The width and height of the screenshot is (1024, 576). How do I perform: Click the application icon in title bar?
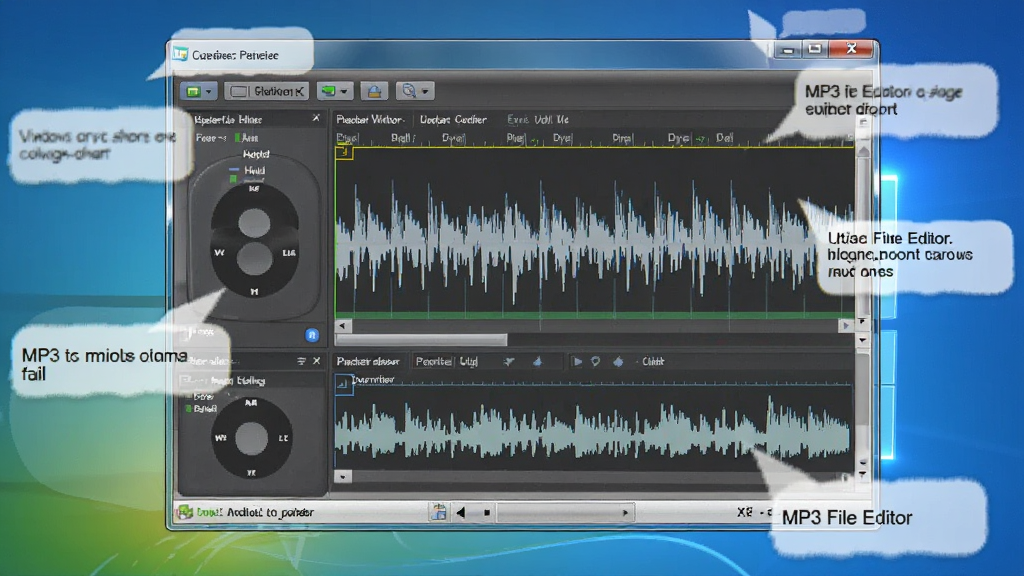tap(180, 54)
